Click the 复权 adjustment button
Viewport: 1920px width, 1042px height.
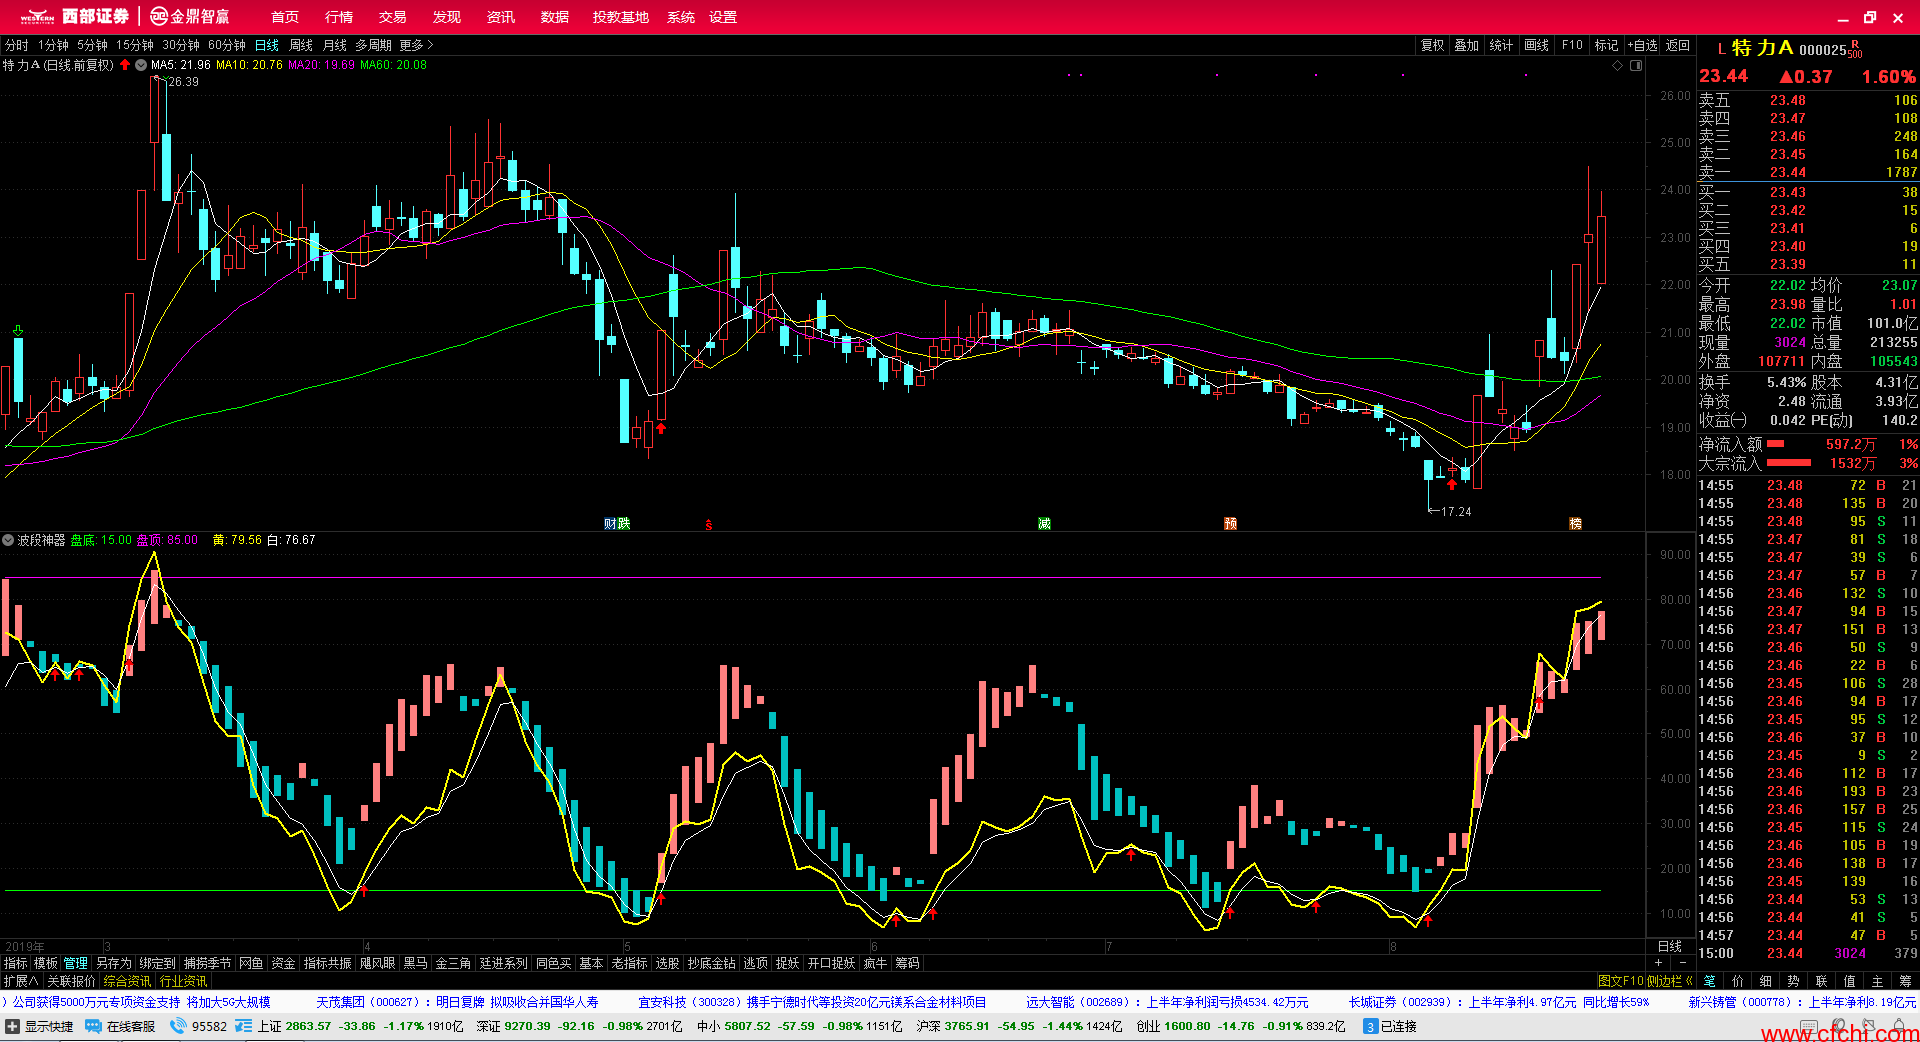(x=1432, y=45)
